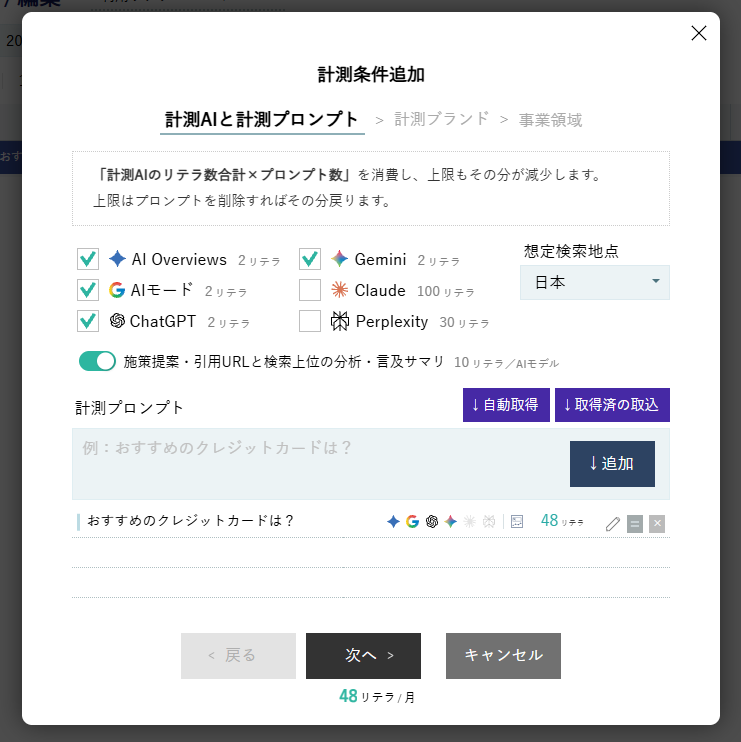The height and width of the screenshot is (742, 741).
Task: Click the Google AIモード icon
Action: [117, 290]
